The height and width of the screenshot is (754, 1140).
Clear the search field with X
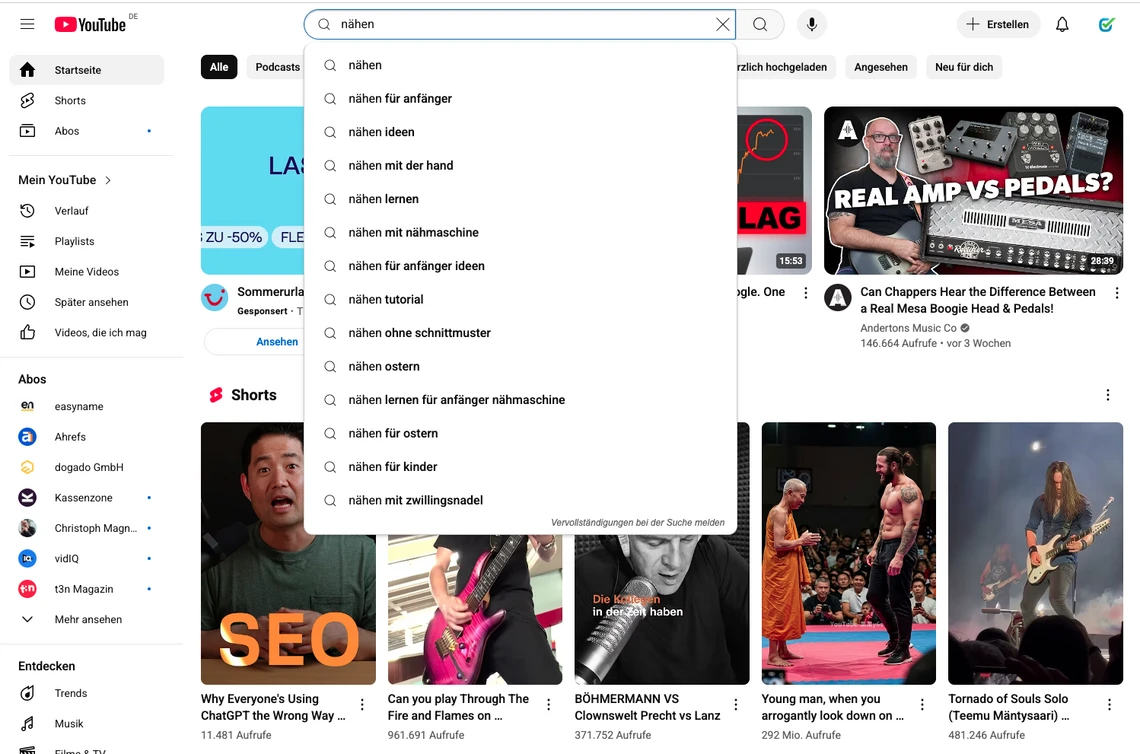click(722, 24)
